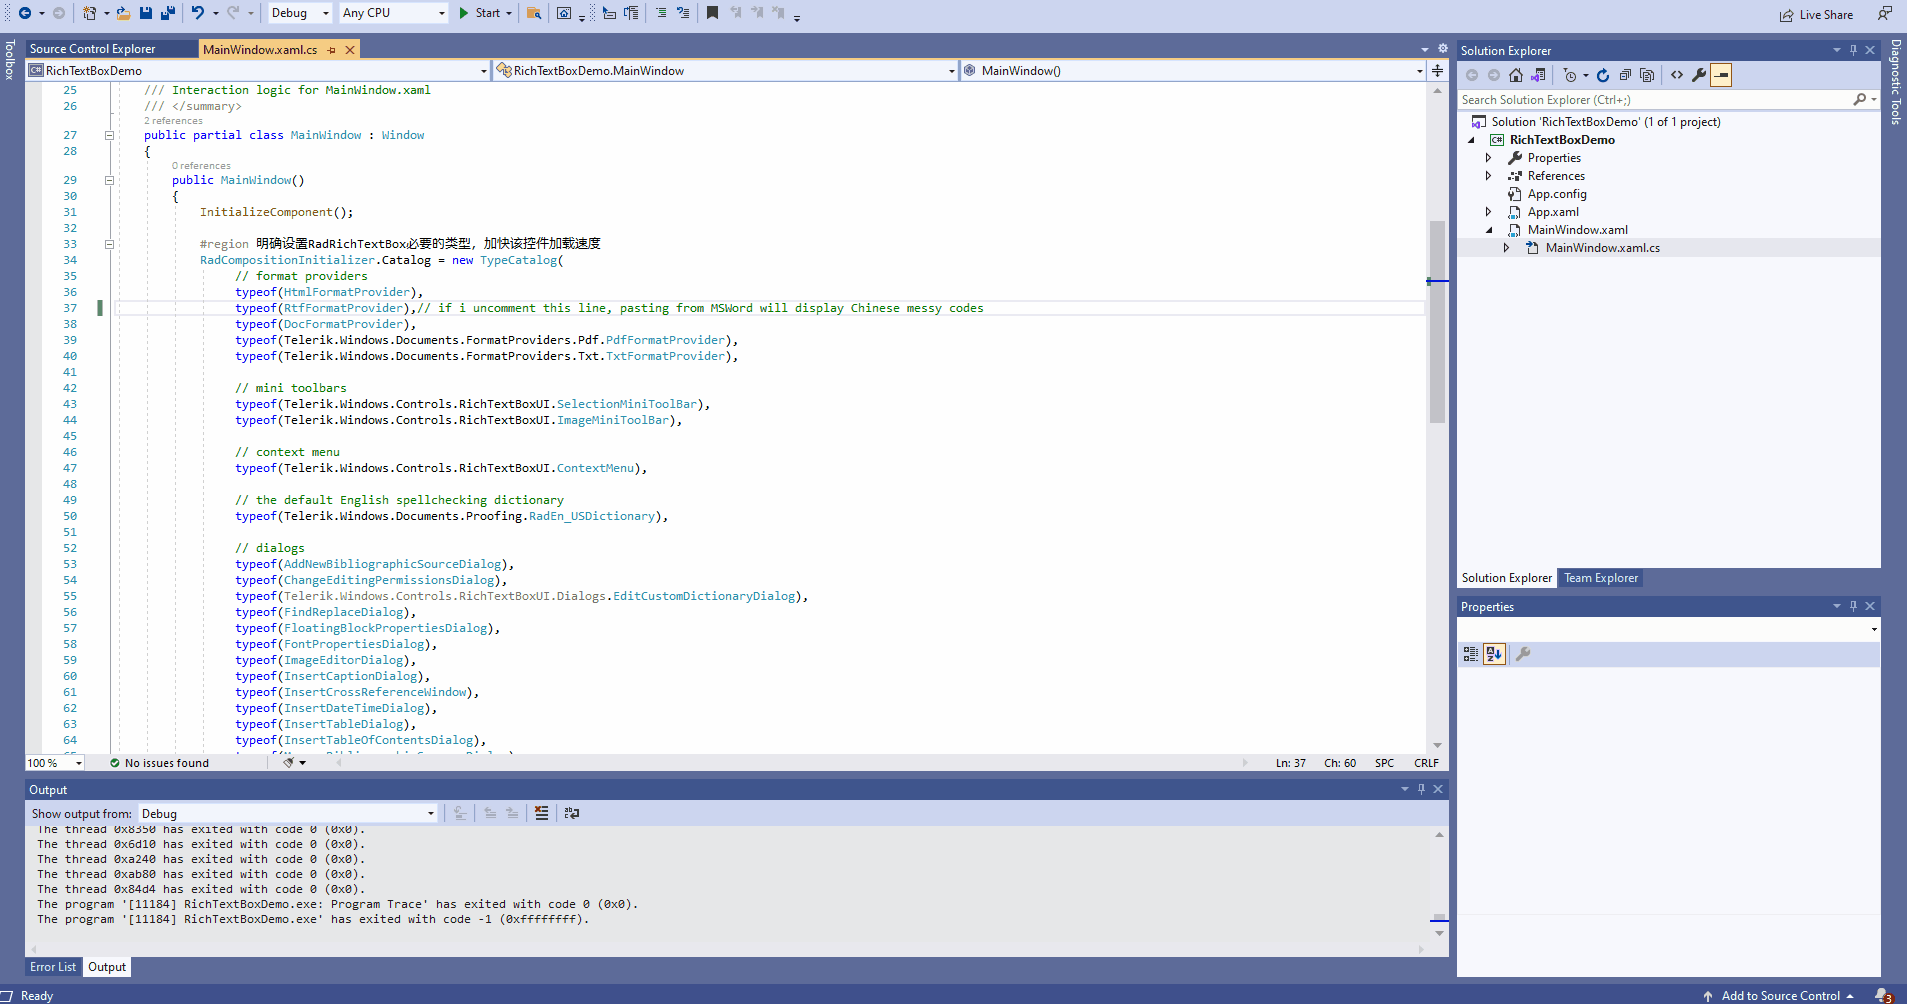
Task: Toggle Preview Selected Items in Solution Explorer
Action: pos(1721,75)
